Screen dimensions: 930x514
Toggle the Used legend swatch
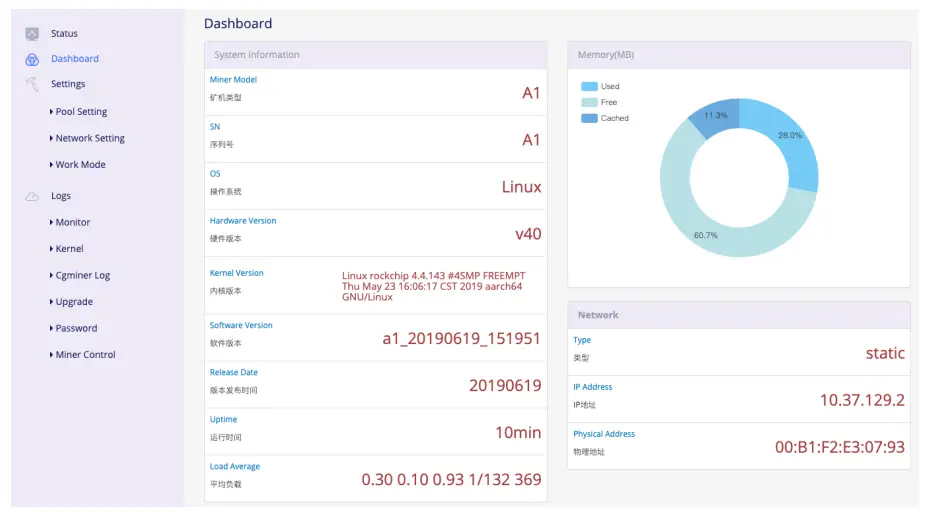(x=589, y=87)
